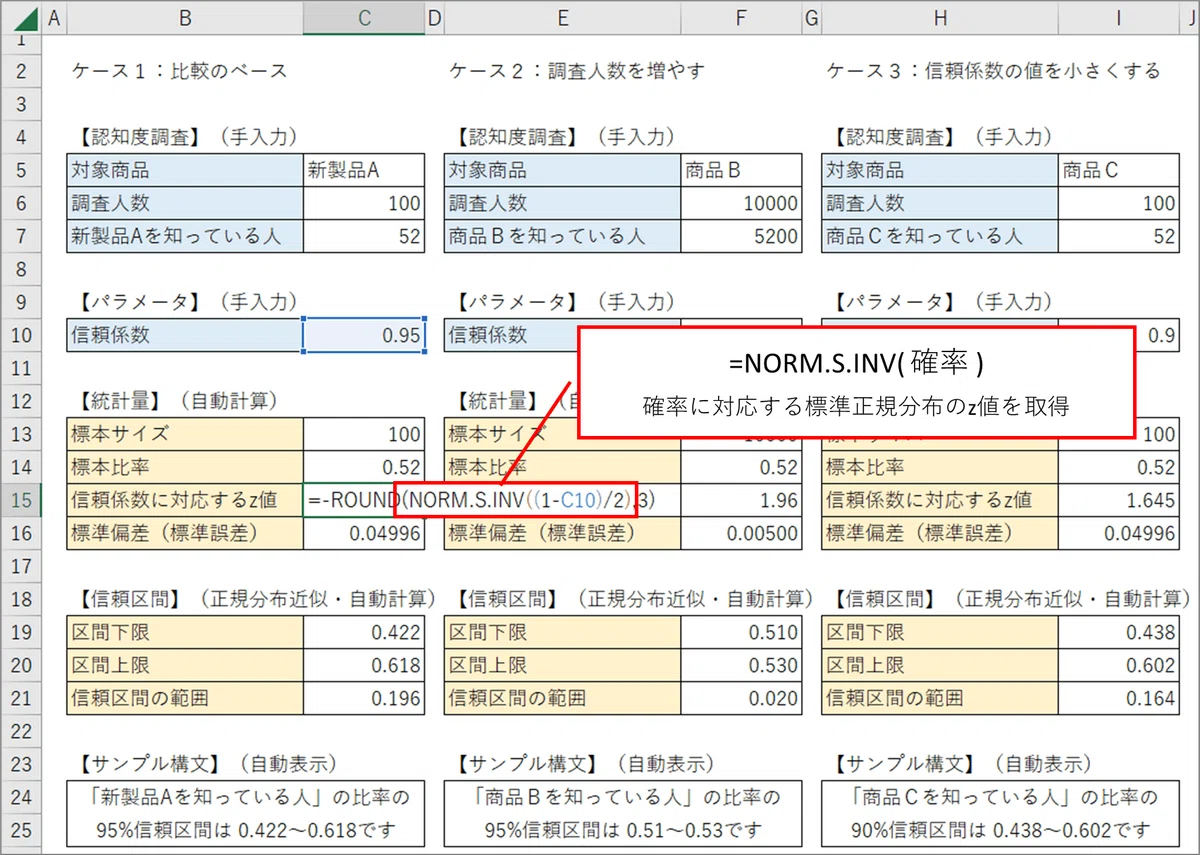The image size is (1200, 855).
Task: Click cell with value 10000
Action: (x=741, y=203)
